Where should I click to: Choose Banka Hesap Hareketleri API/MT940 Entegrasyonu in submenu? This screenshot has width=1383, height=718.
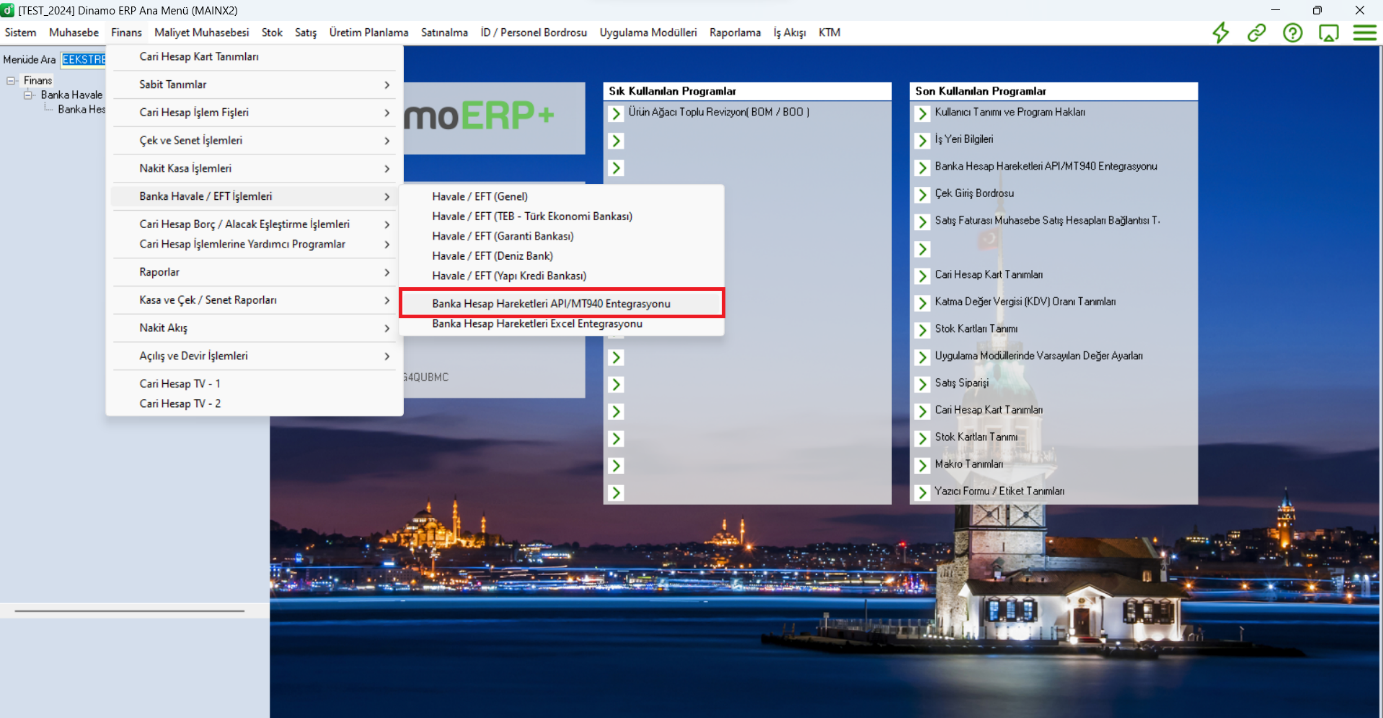[x=561, y=303]
